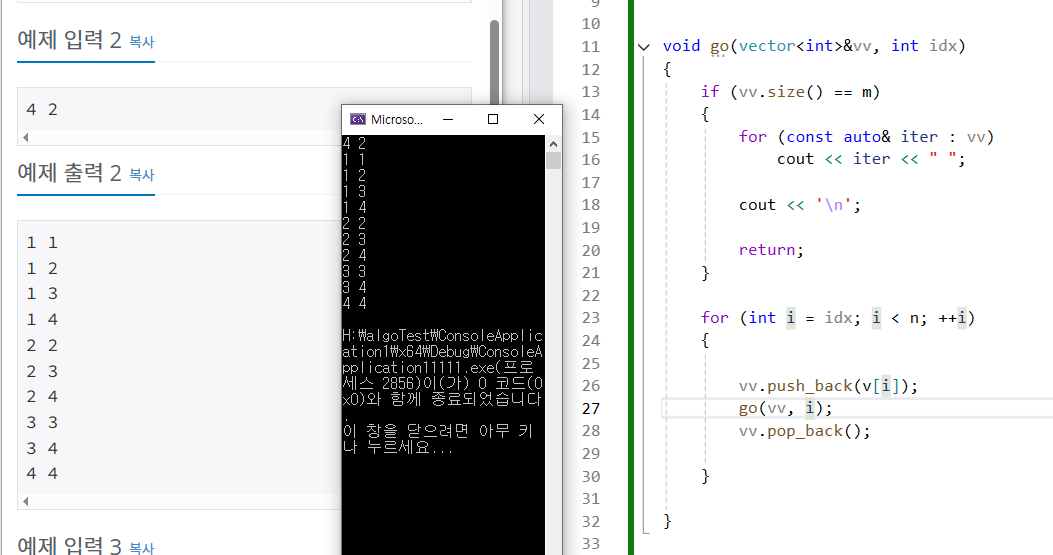The image size is (1053, 555).
Task: Click output line '1 4' in example output
Action: tap(42, 319)
